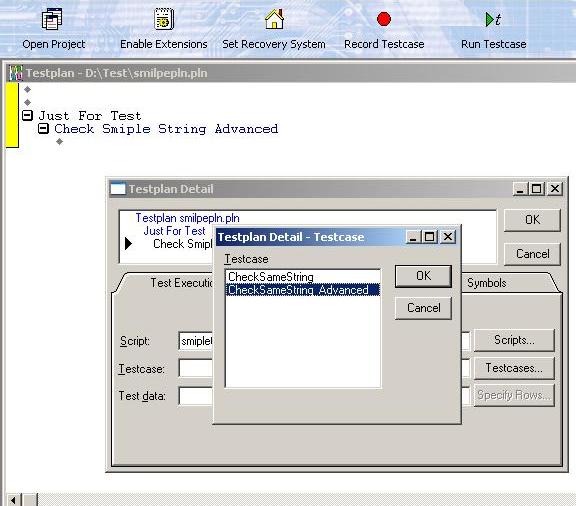Collapse Check Smiple String Advanced node

pyautogui.click(x=43, y=129)
